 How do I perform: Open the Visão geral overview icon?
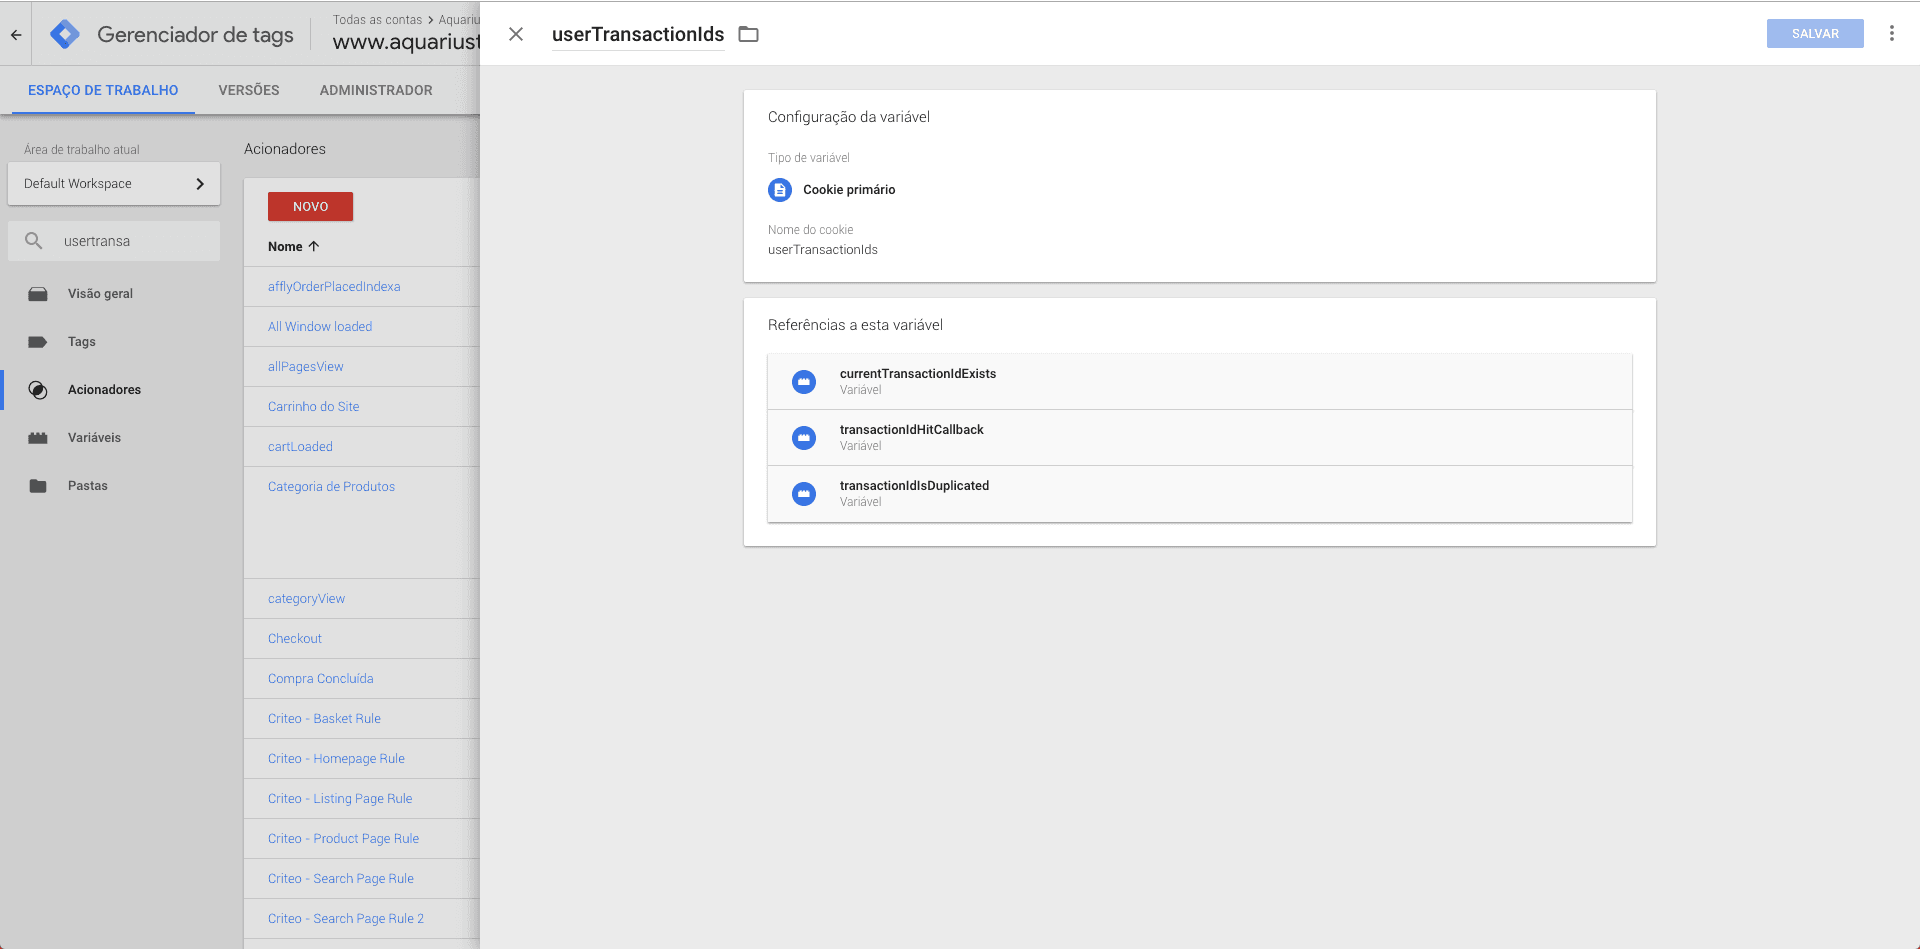[38, 293]
